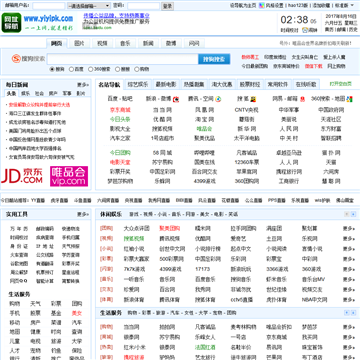Switch to the 音乐 search tab
Image resolution: width=360 pixels, height=360 pixels.
pos(125,43)
